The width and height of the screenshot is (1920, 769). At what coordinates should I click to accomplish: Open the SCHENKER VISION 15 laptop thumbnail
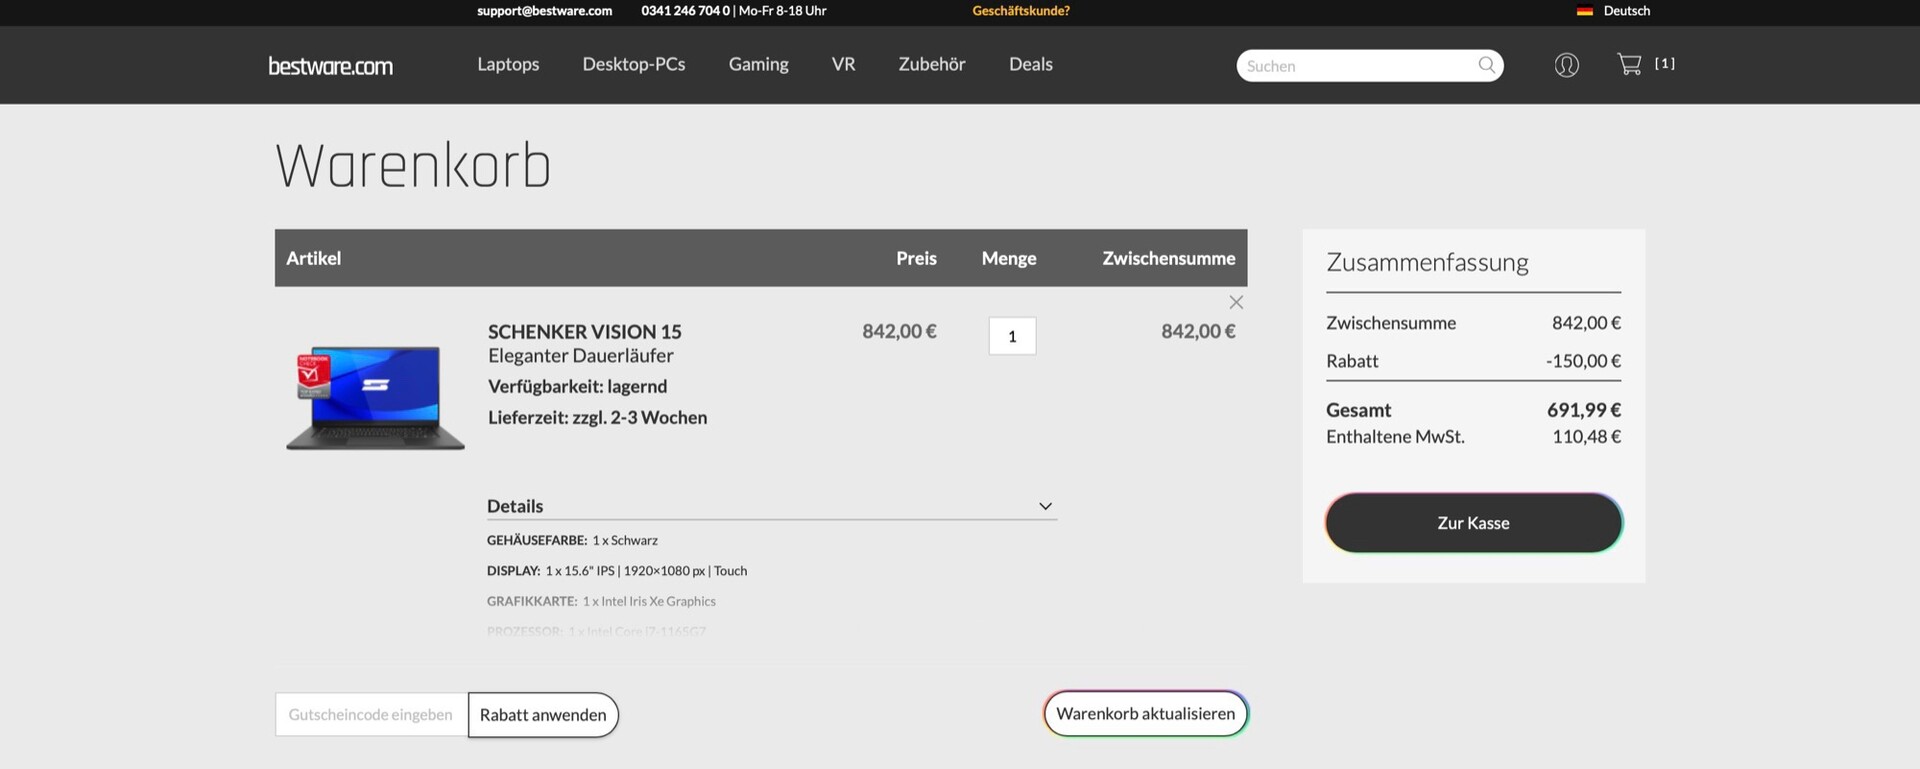375,398
